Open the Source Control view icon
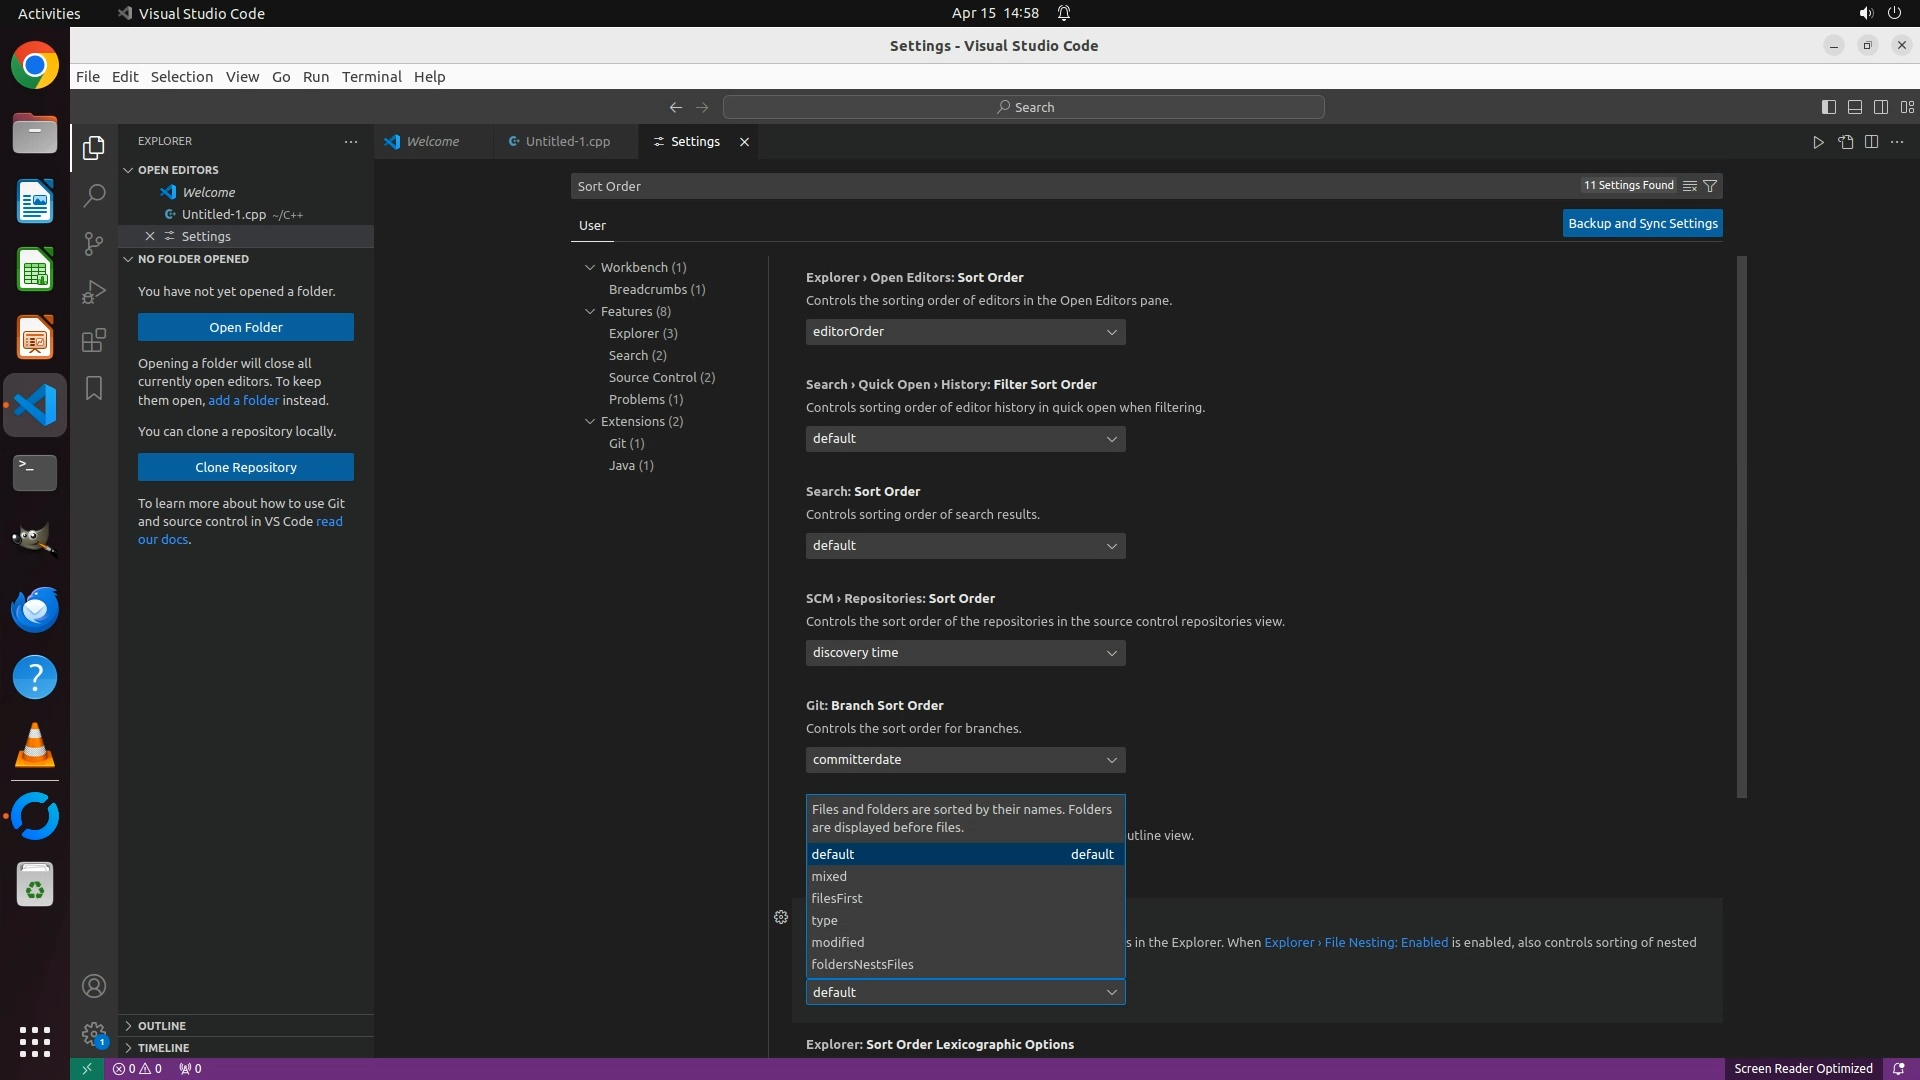The height and width of the screenshot is (1080, 1920). [94, 244]
